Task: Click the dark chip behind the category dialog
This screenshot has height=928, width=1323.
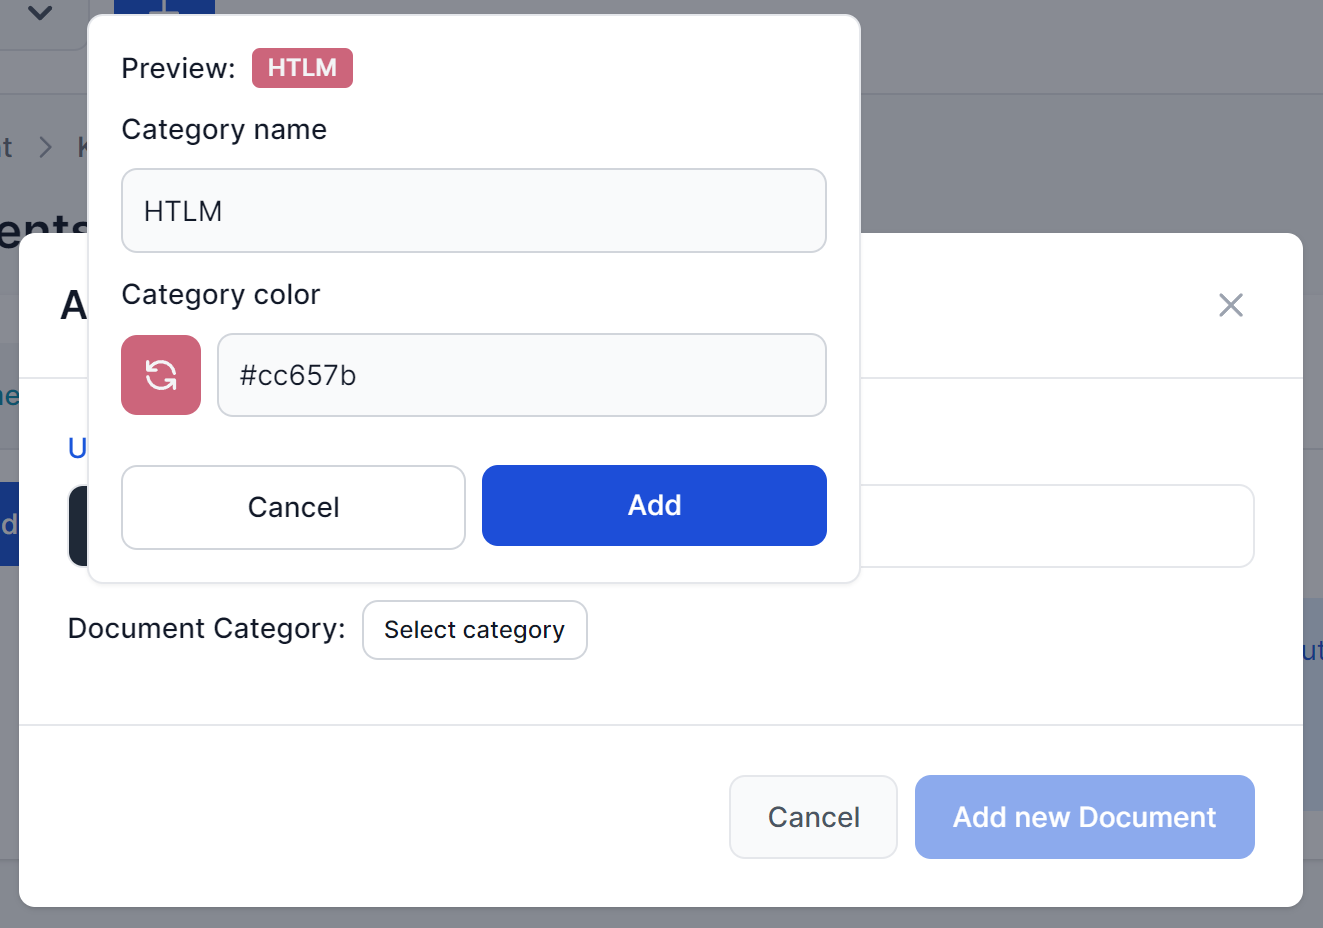Action: click(x=80, y=526)
